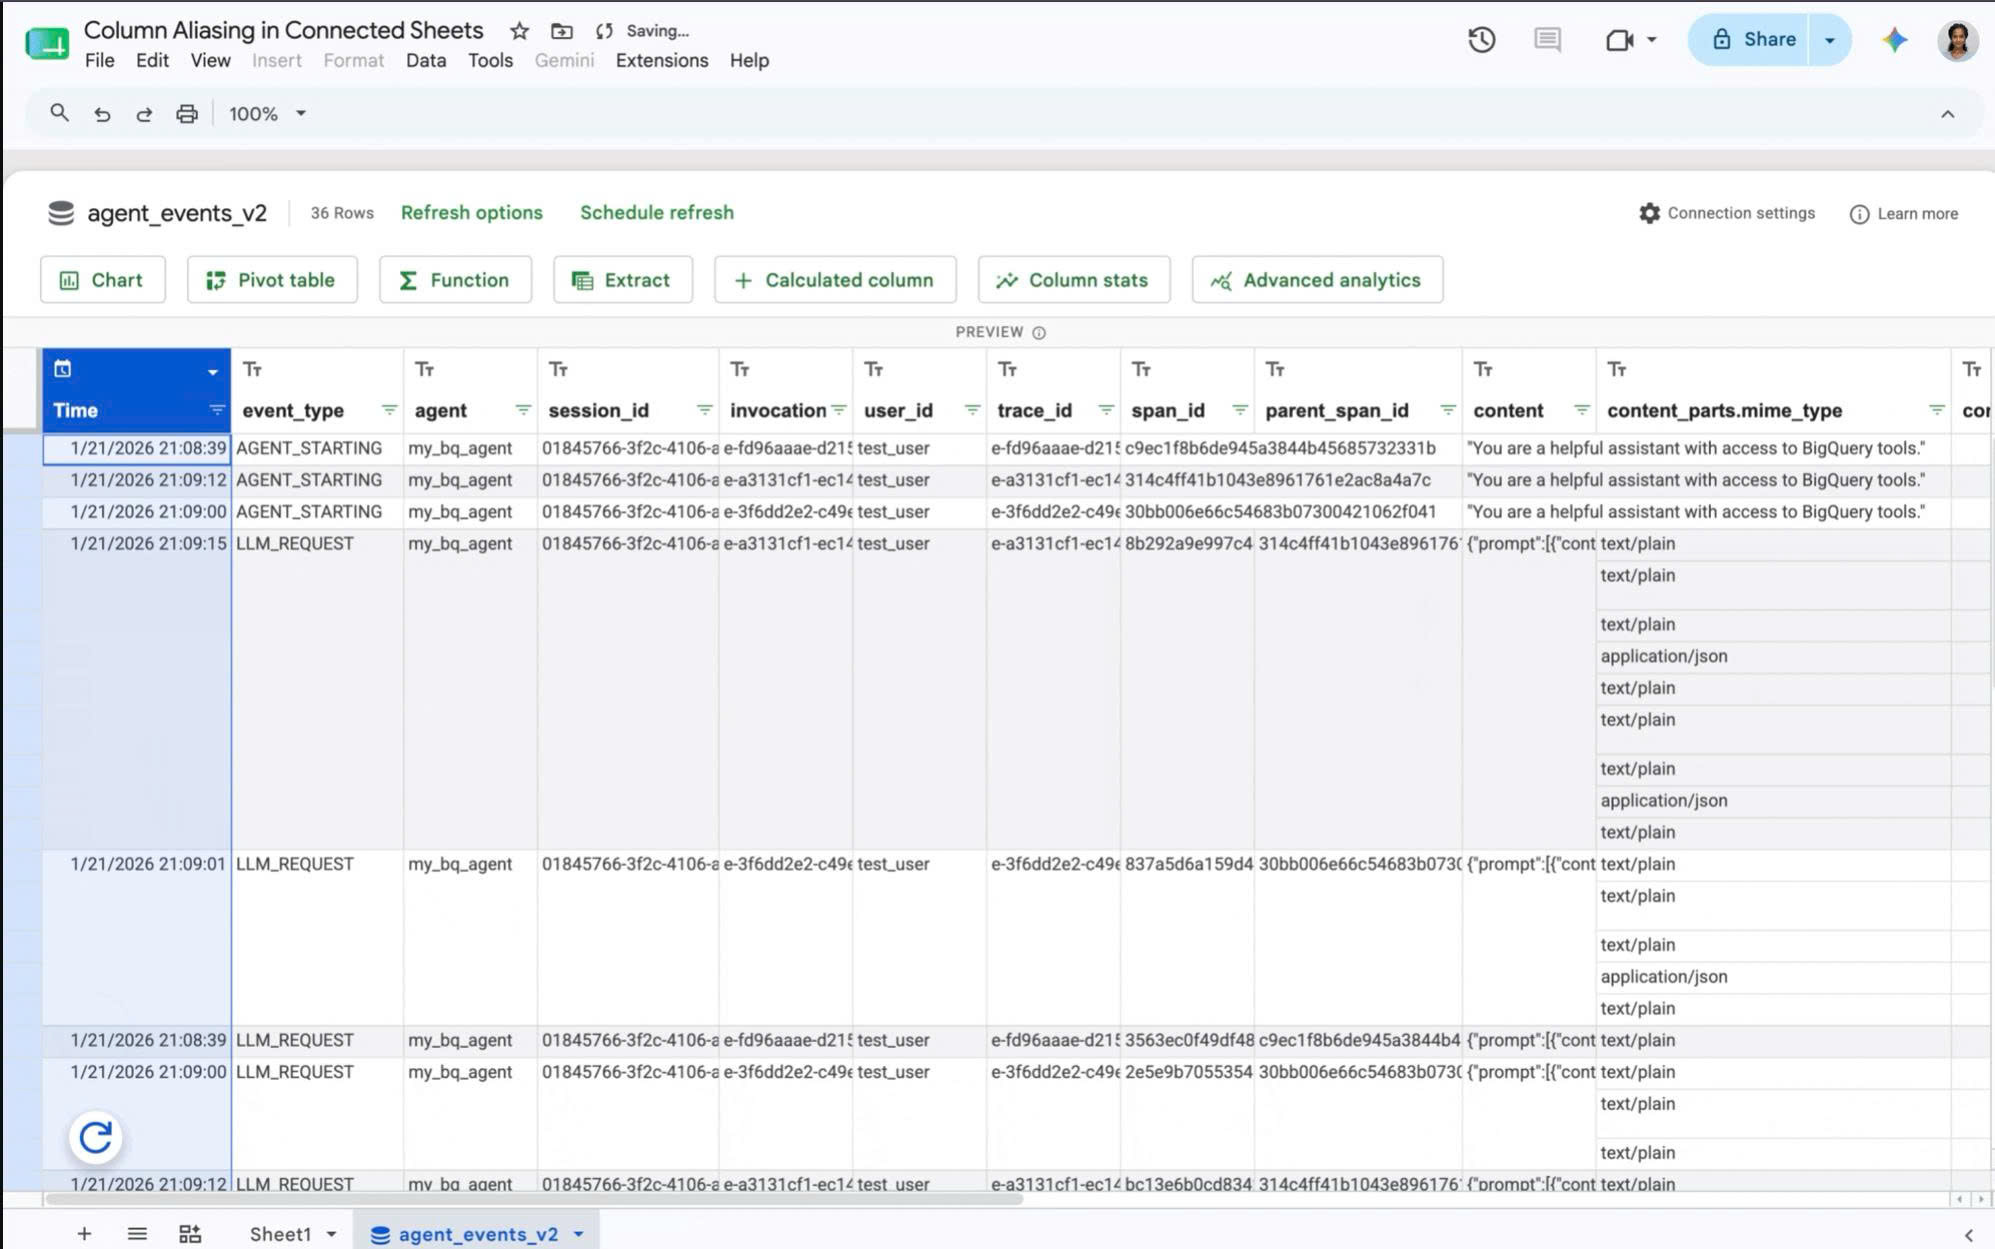Screen dimensions: 1995x1249
Task: Filter the session_id column
Action: pos(705,410)
